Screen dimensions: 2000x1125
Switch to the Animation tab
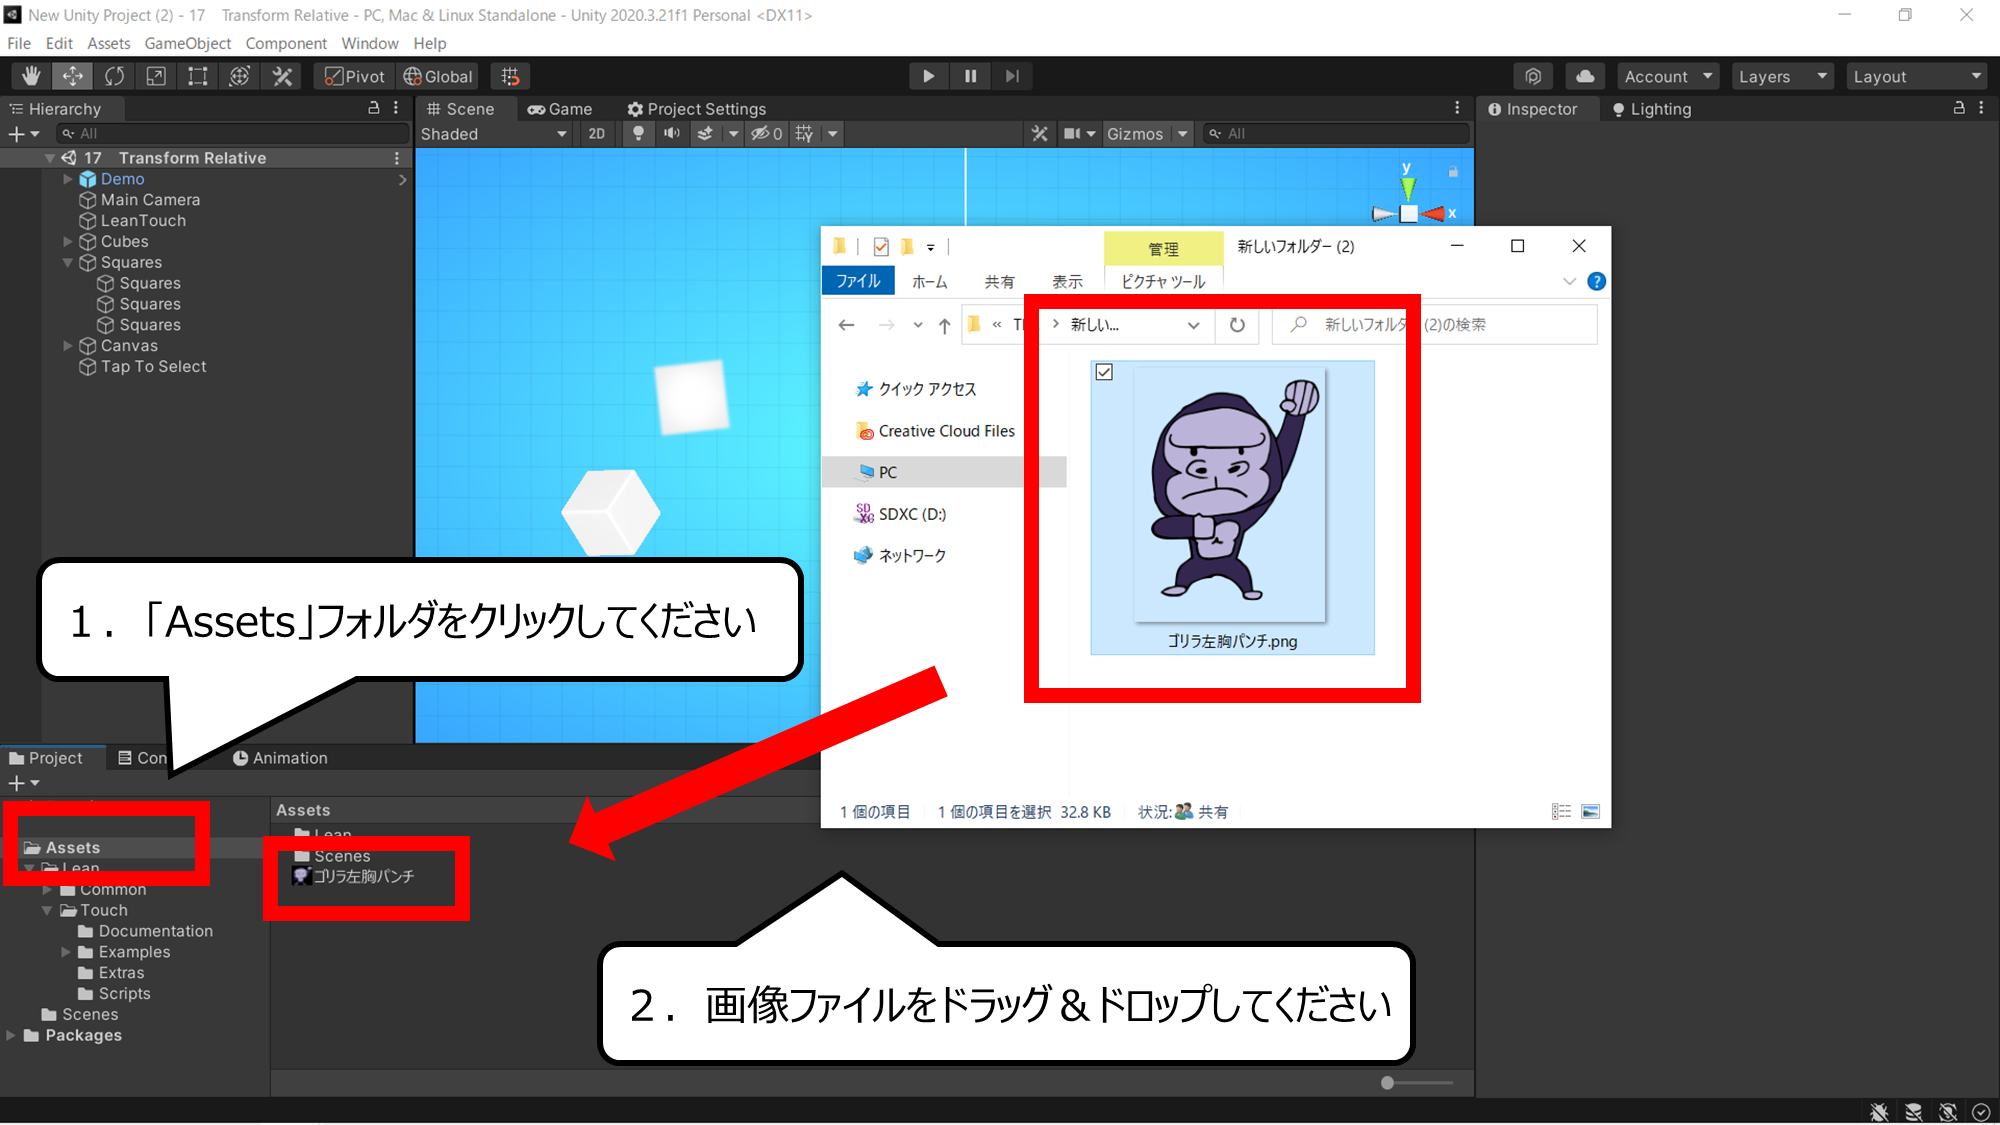[x=280, y=758]
